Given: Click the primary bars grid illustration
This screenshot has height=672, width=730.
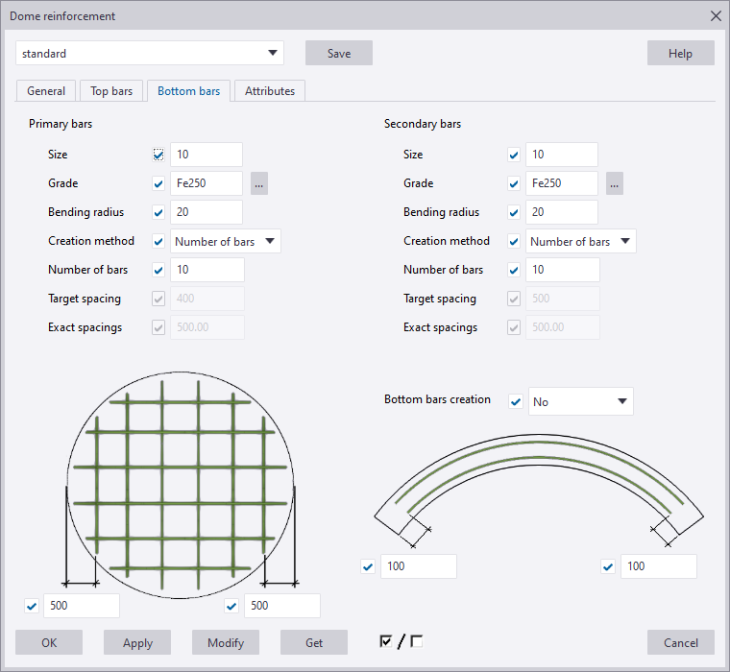Looking at the screenshot, I should pos(180,483).
